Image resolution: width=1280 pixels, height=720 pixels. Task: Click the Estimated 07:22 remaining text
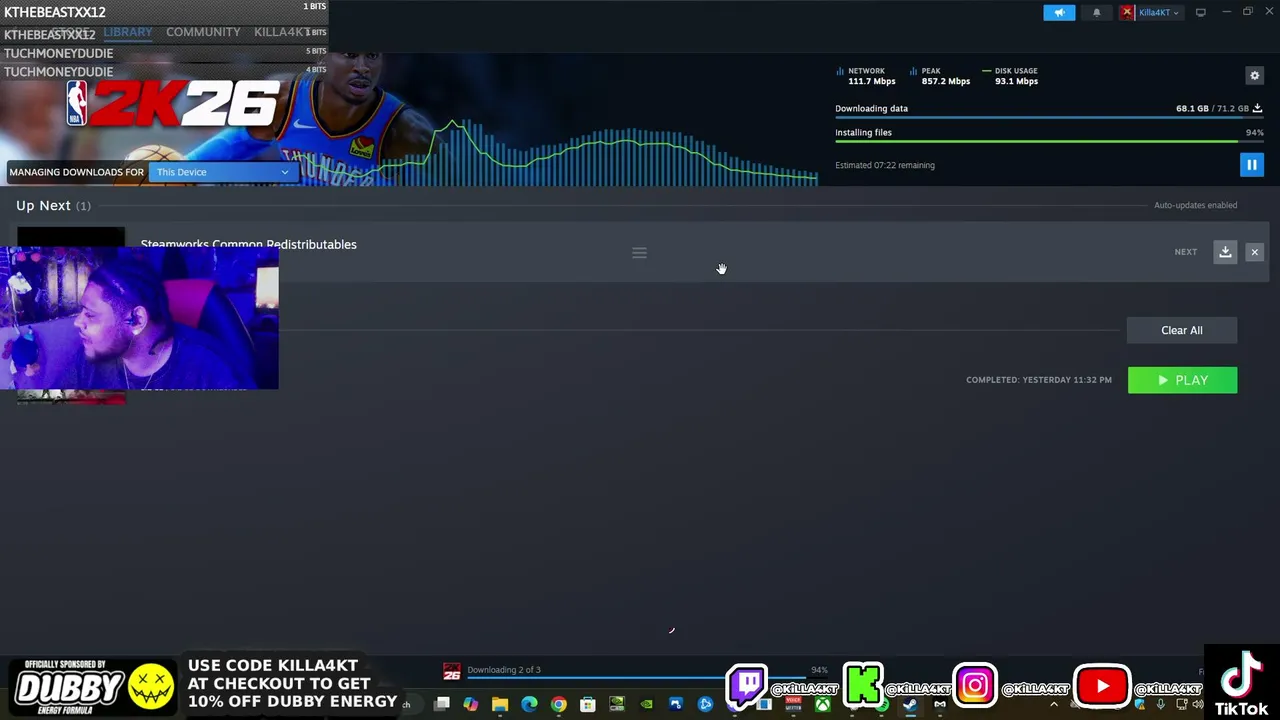coord(885,165)
